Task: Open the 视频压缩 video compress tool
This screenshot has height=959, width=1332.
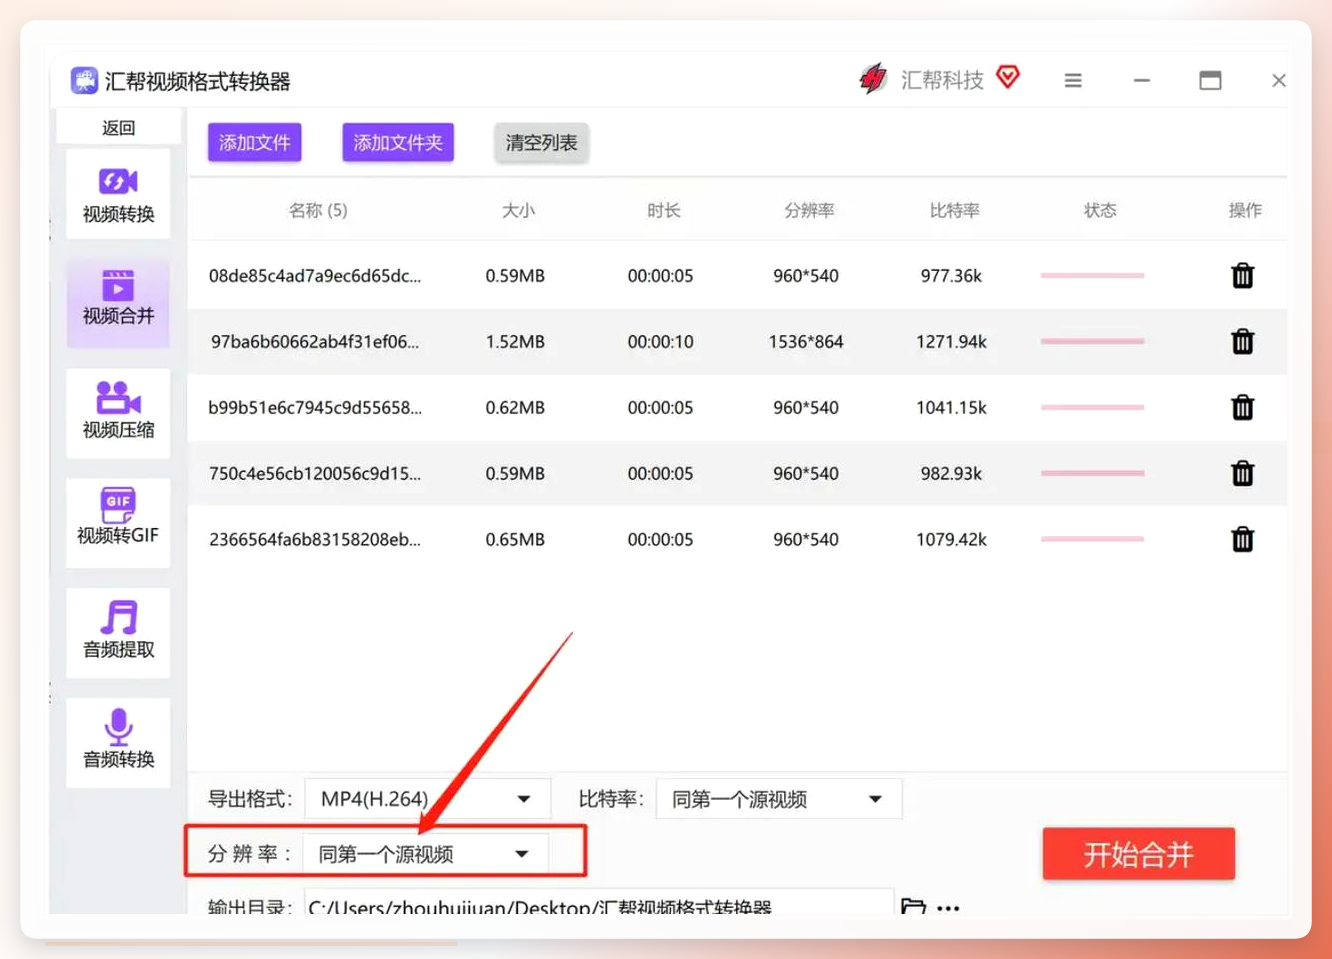Action: [x=118, y=413]
